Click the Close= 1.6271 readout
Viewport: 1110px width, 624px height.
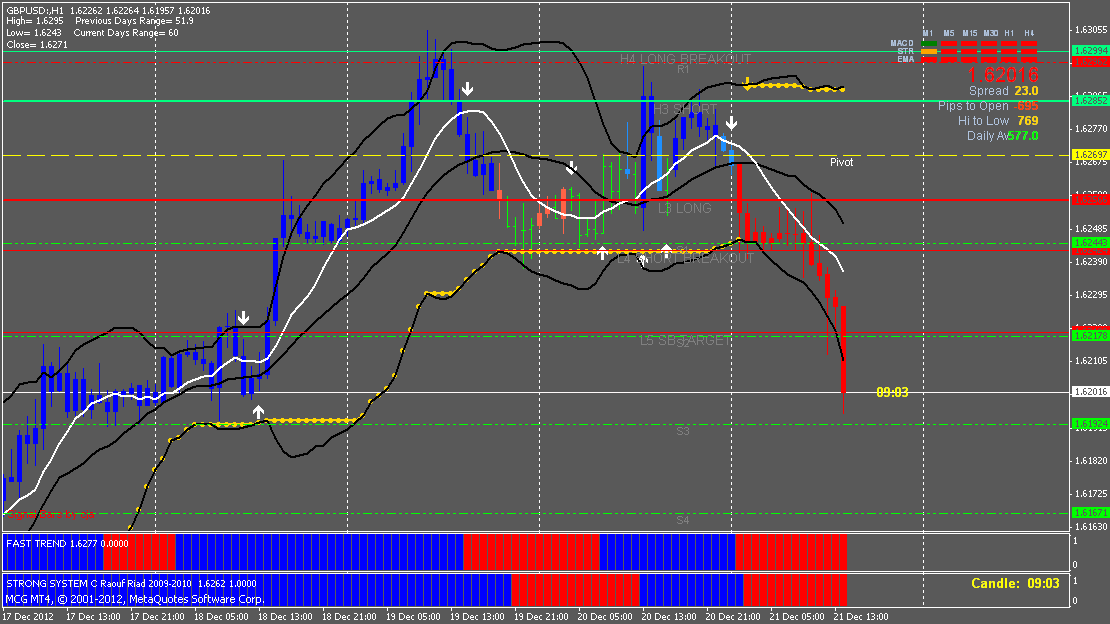coord(37,45)
